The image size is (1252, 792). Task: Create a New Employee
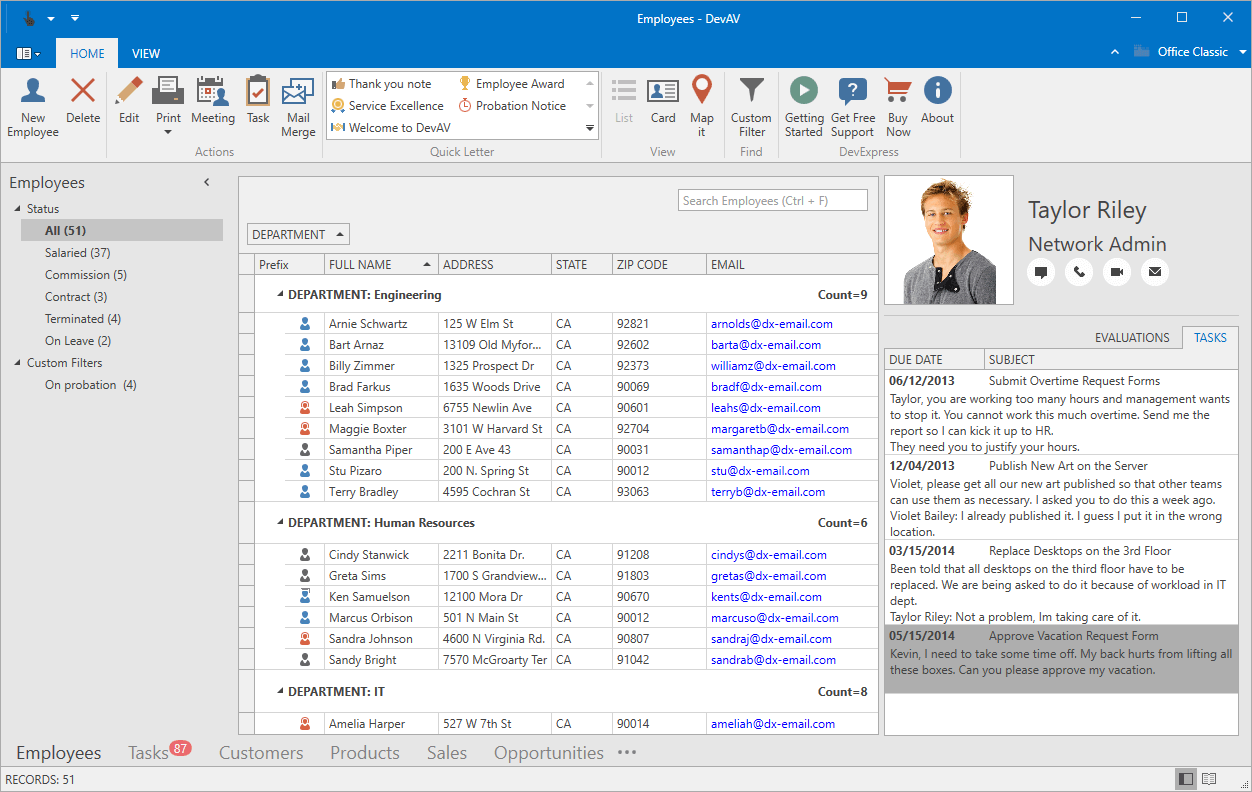click(x=32, y=105)
